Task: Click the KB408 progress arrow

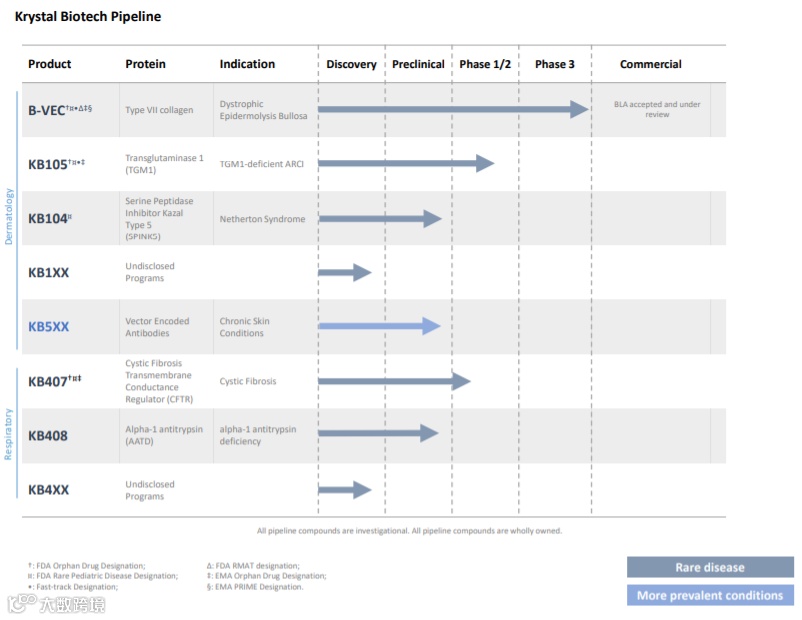Action: [x=378, y=433]
